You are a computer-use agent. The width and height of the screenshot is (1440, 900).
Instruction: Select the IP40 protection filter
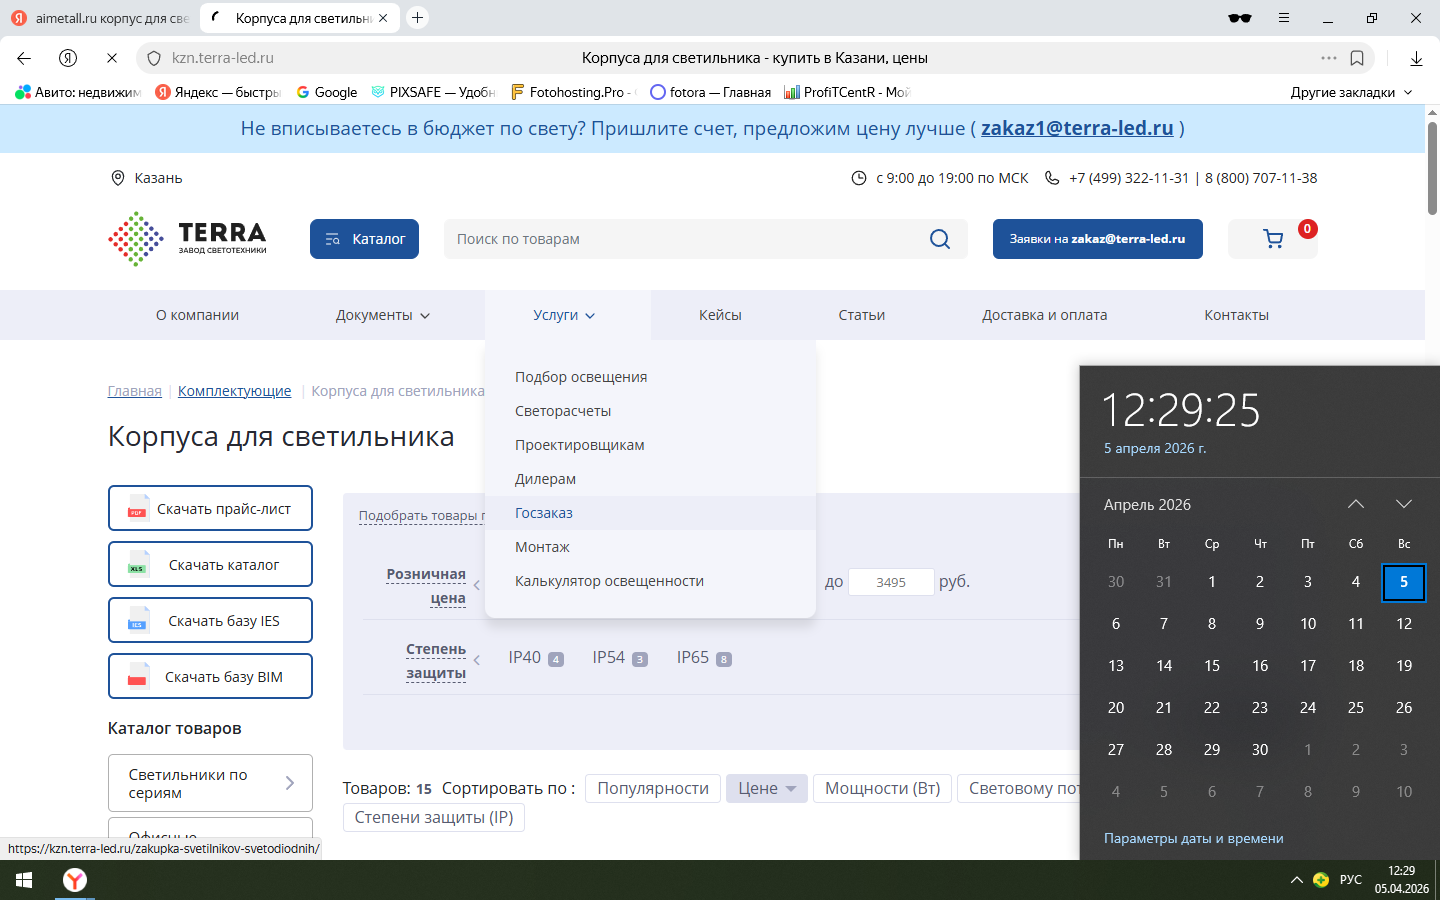point(525,658)
